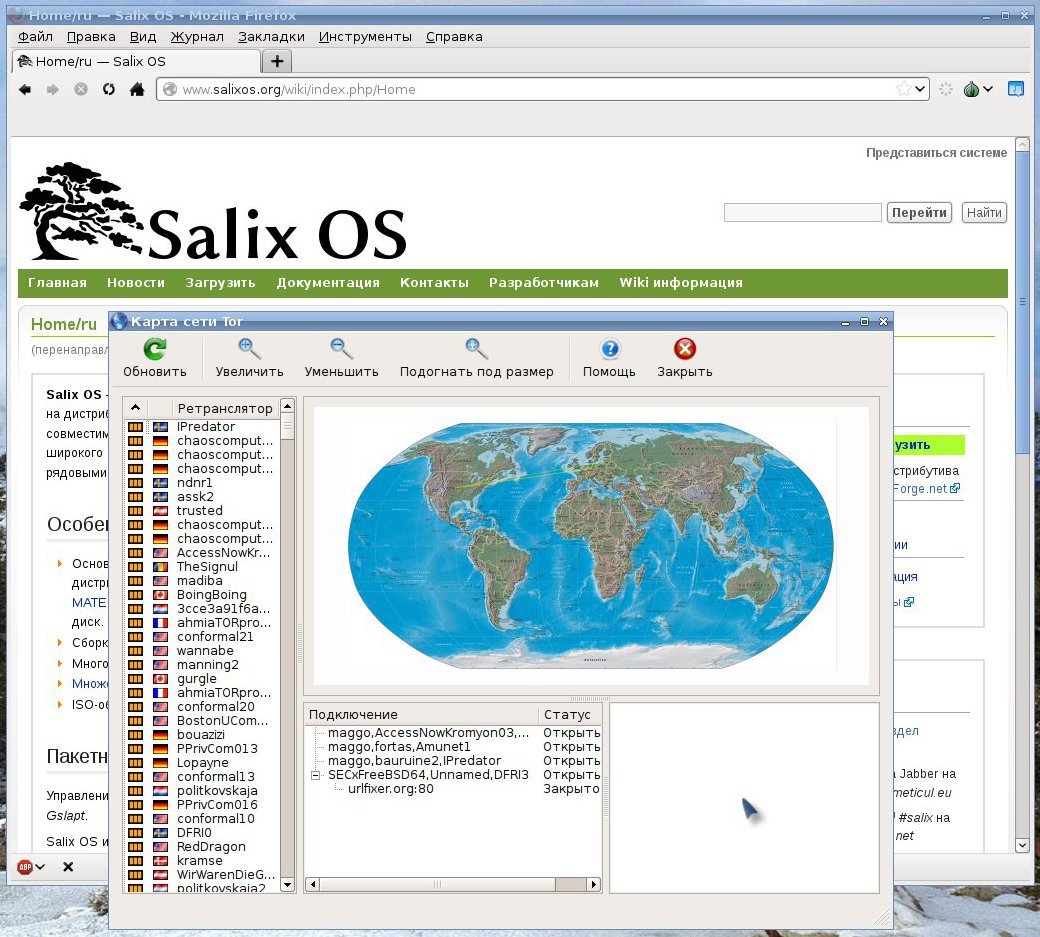The height and width of the screenshot is (937, 1040).
Task: Open a new Firefox tab
Action: [277, 62]
